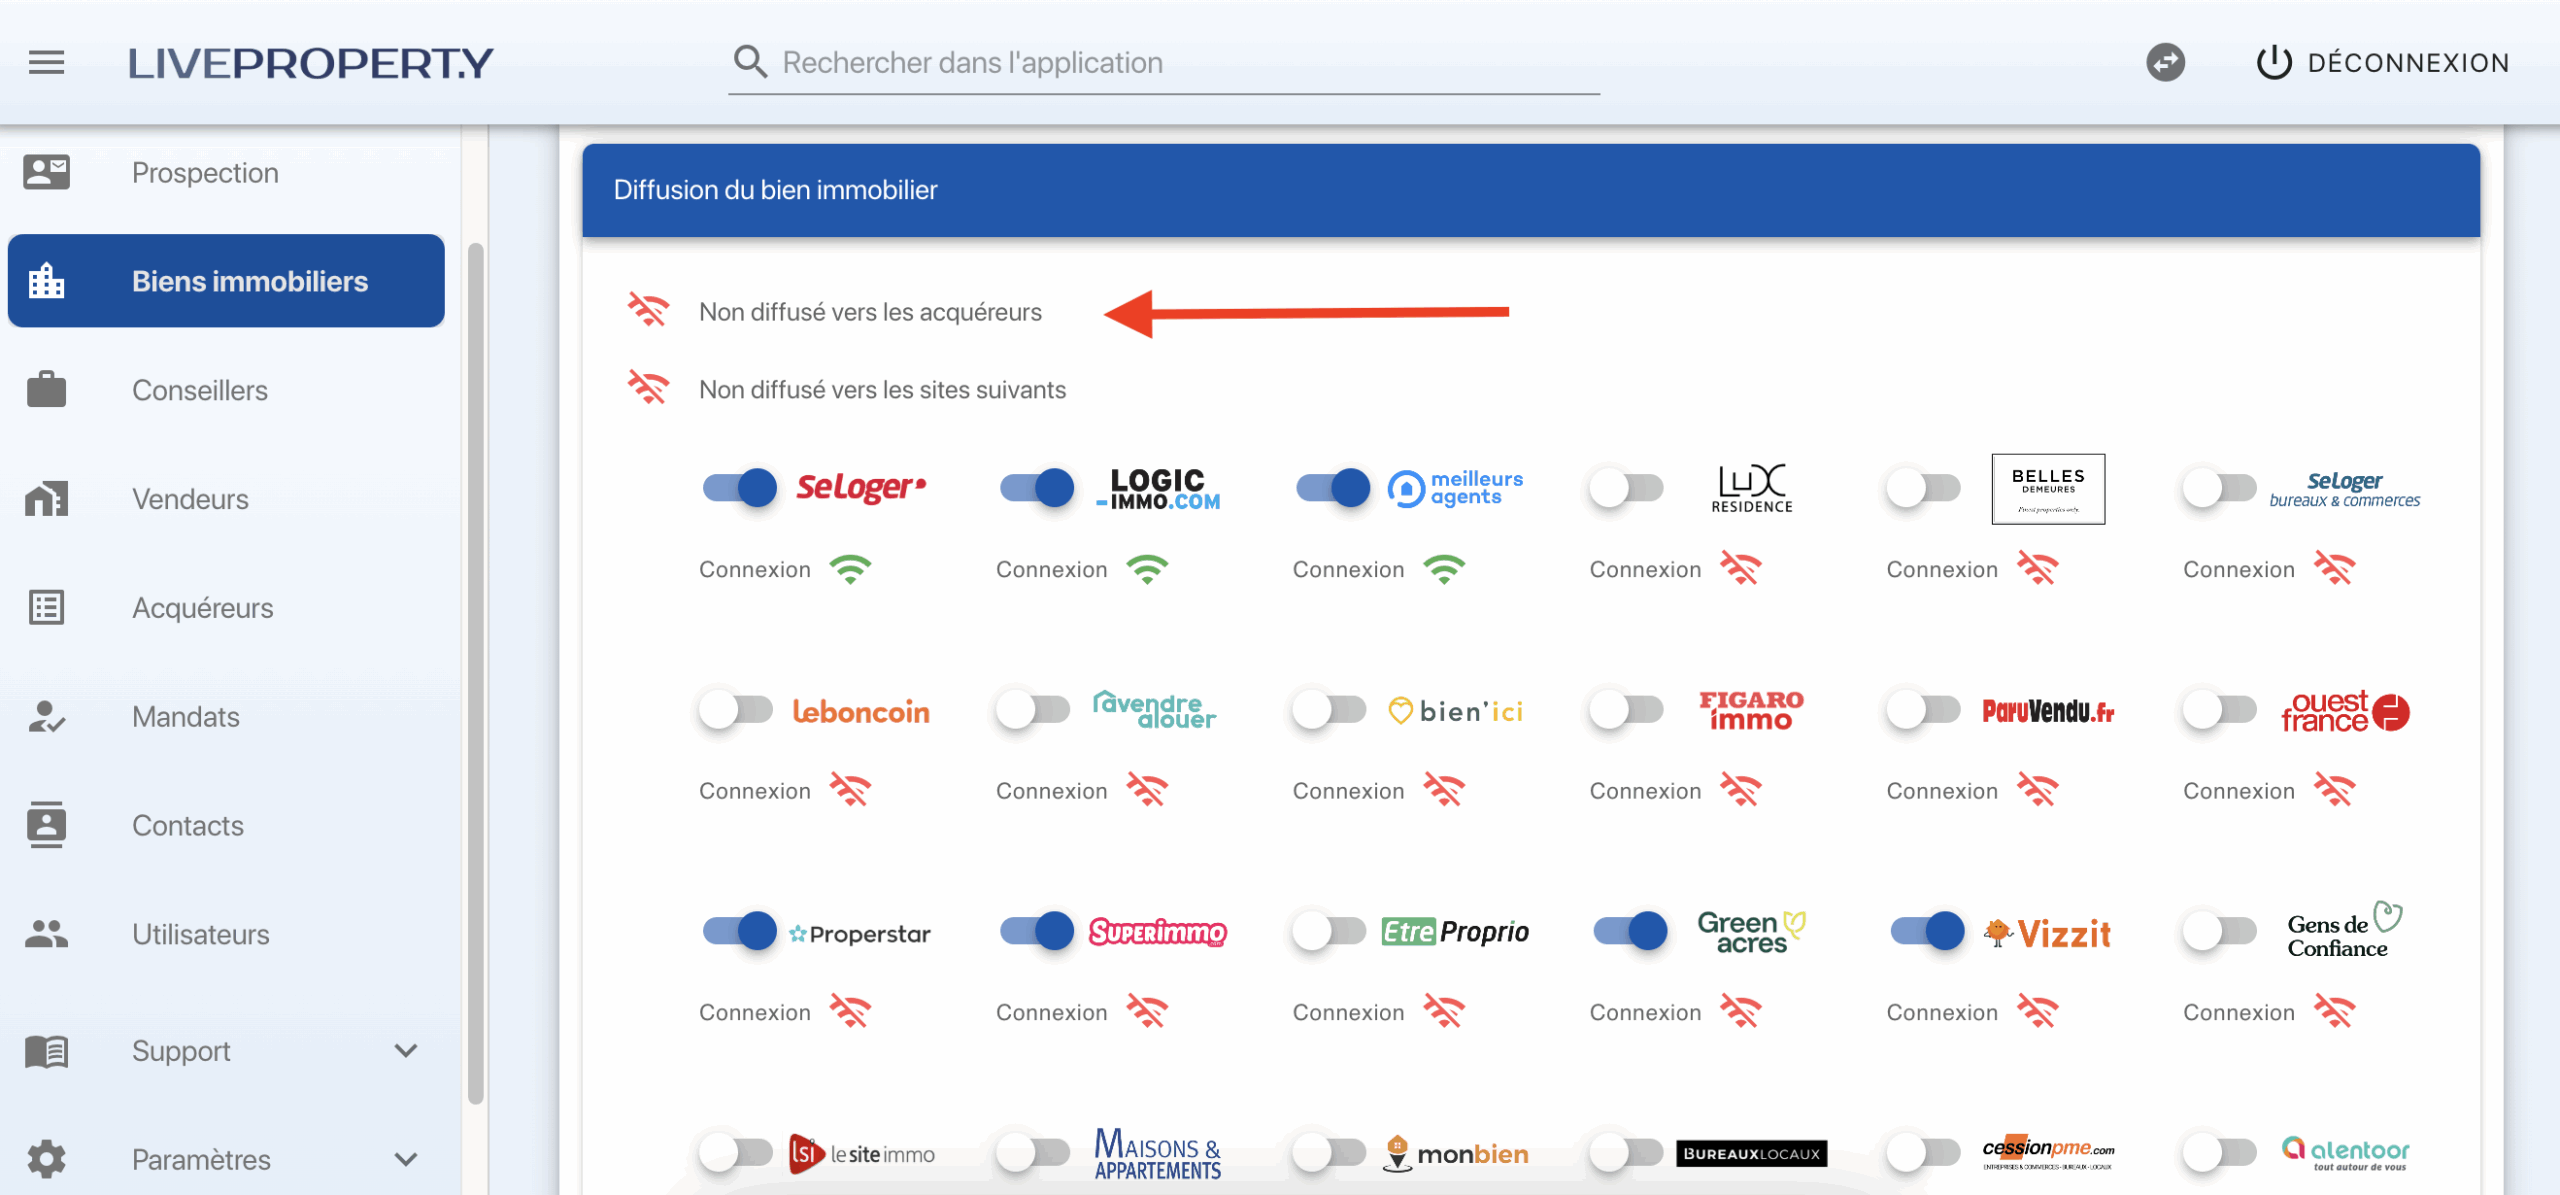The image size is (2560, 1195).
Task: Click the SeLoger green connection icon
Action: click(850, 569)
